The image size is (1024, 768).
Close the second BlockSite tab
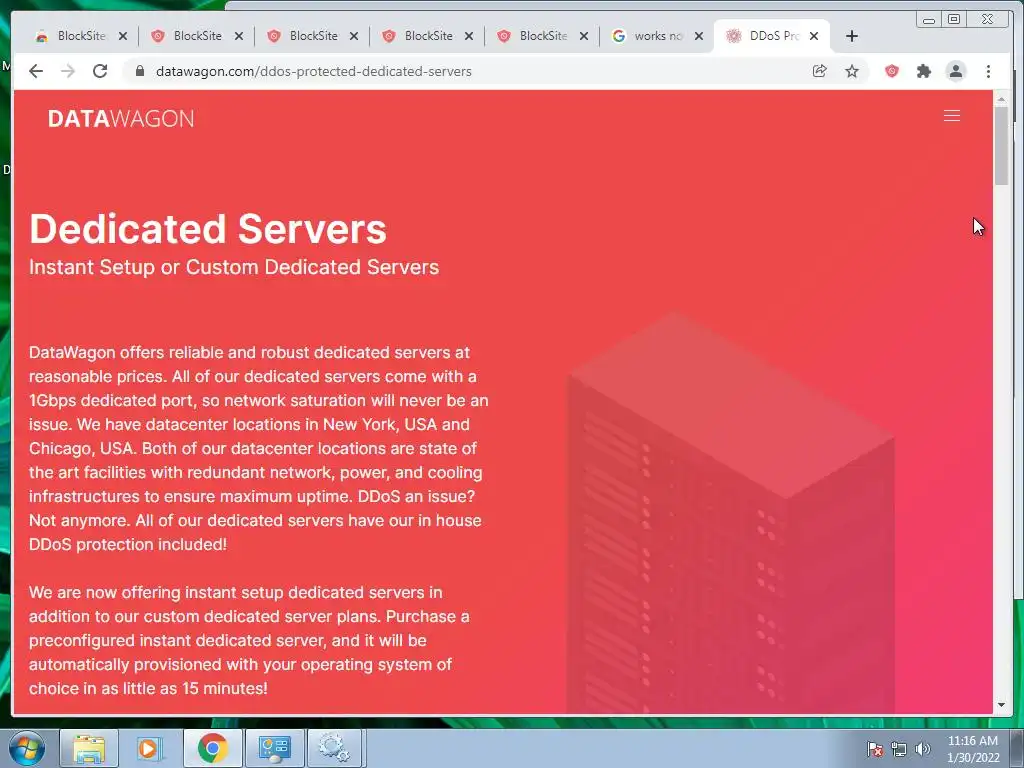coord(239,36)
